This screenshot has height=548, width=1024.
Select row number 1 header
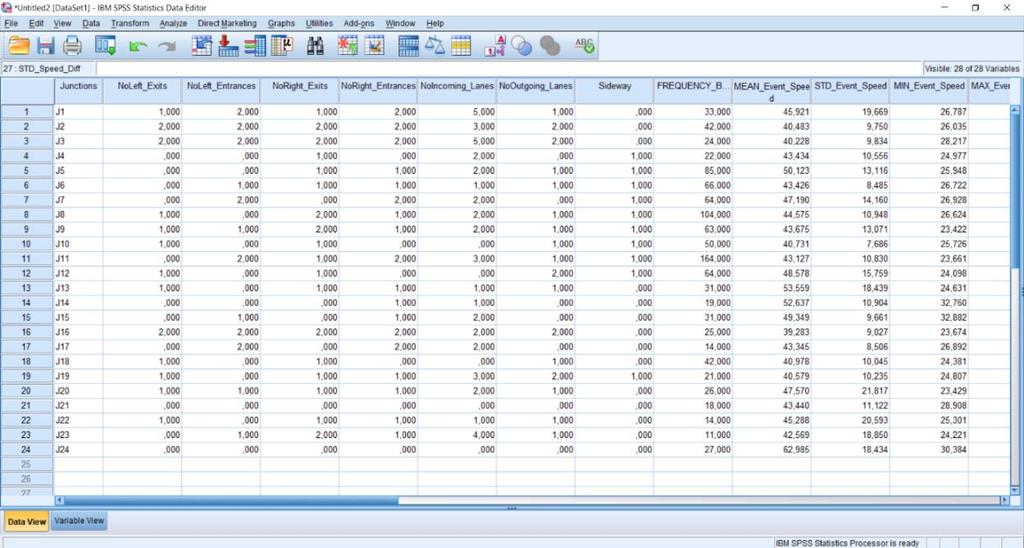tap(27, 112)
